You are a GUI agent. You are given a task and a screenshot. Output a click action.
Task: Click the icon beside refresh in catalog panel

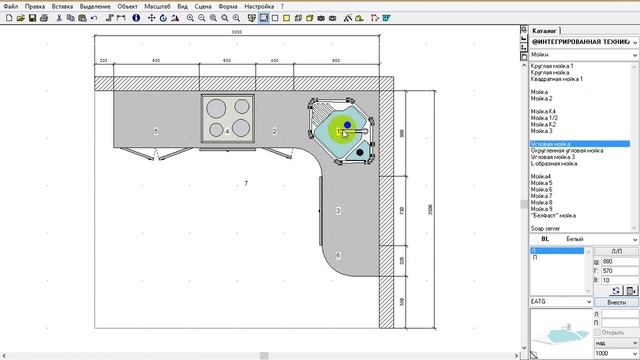631,291
